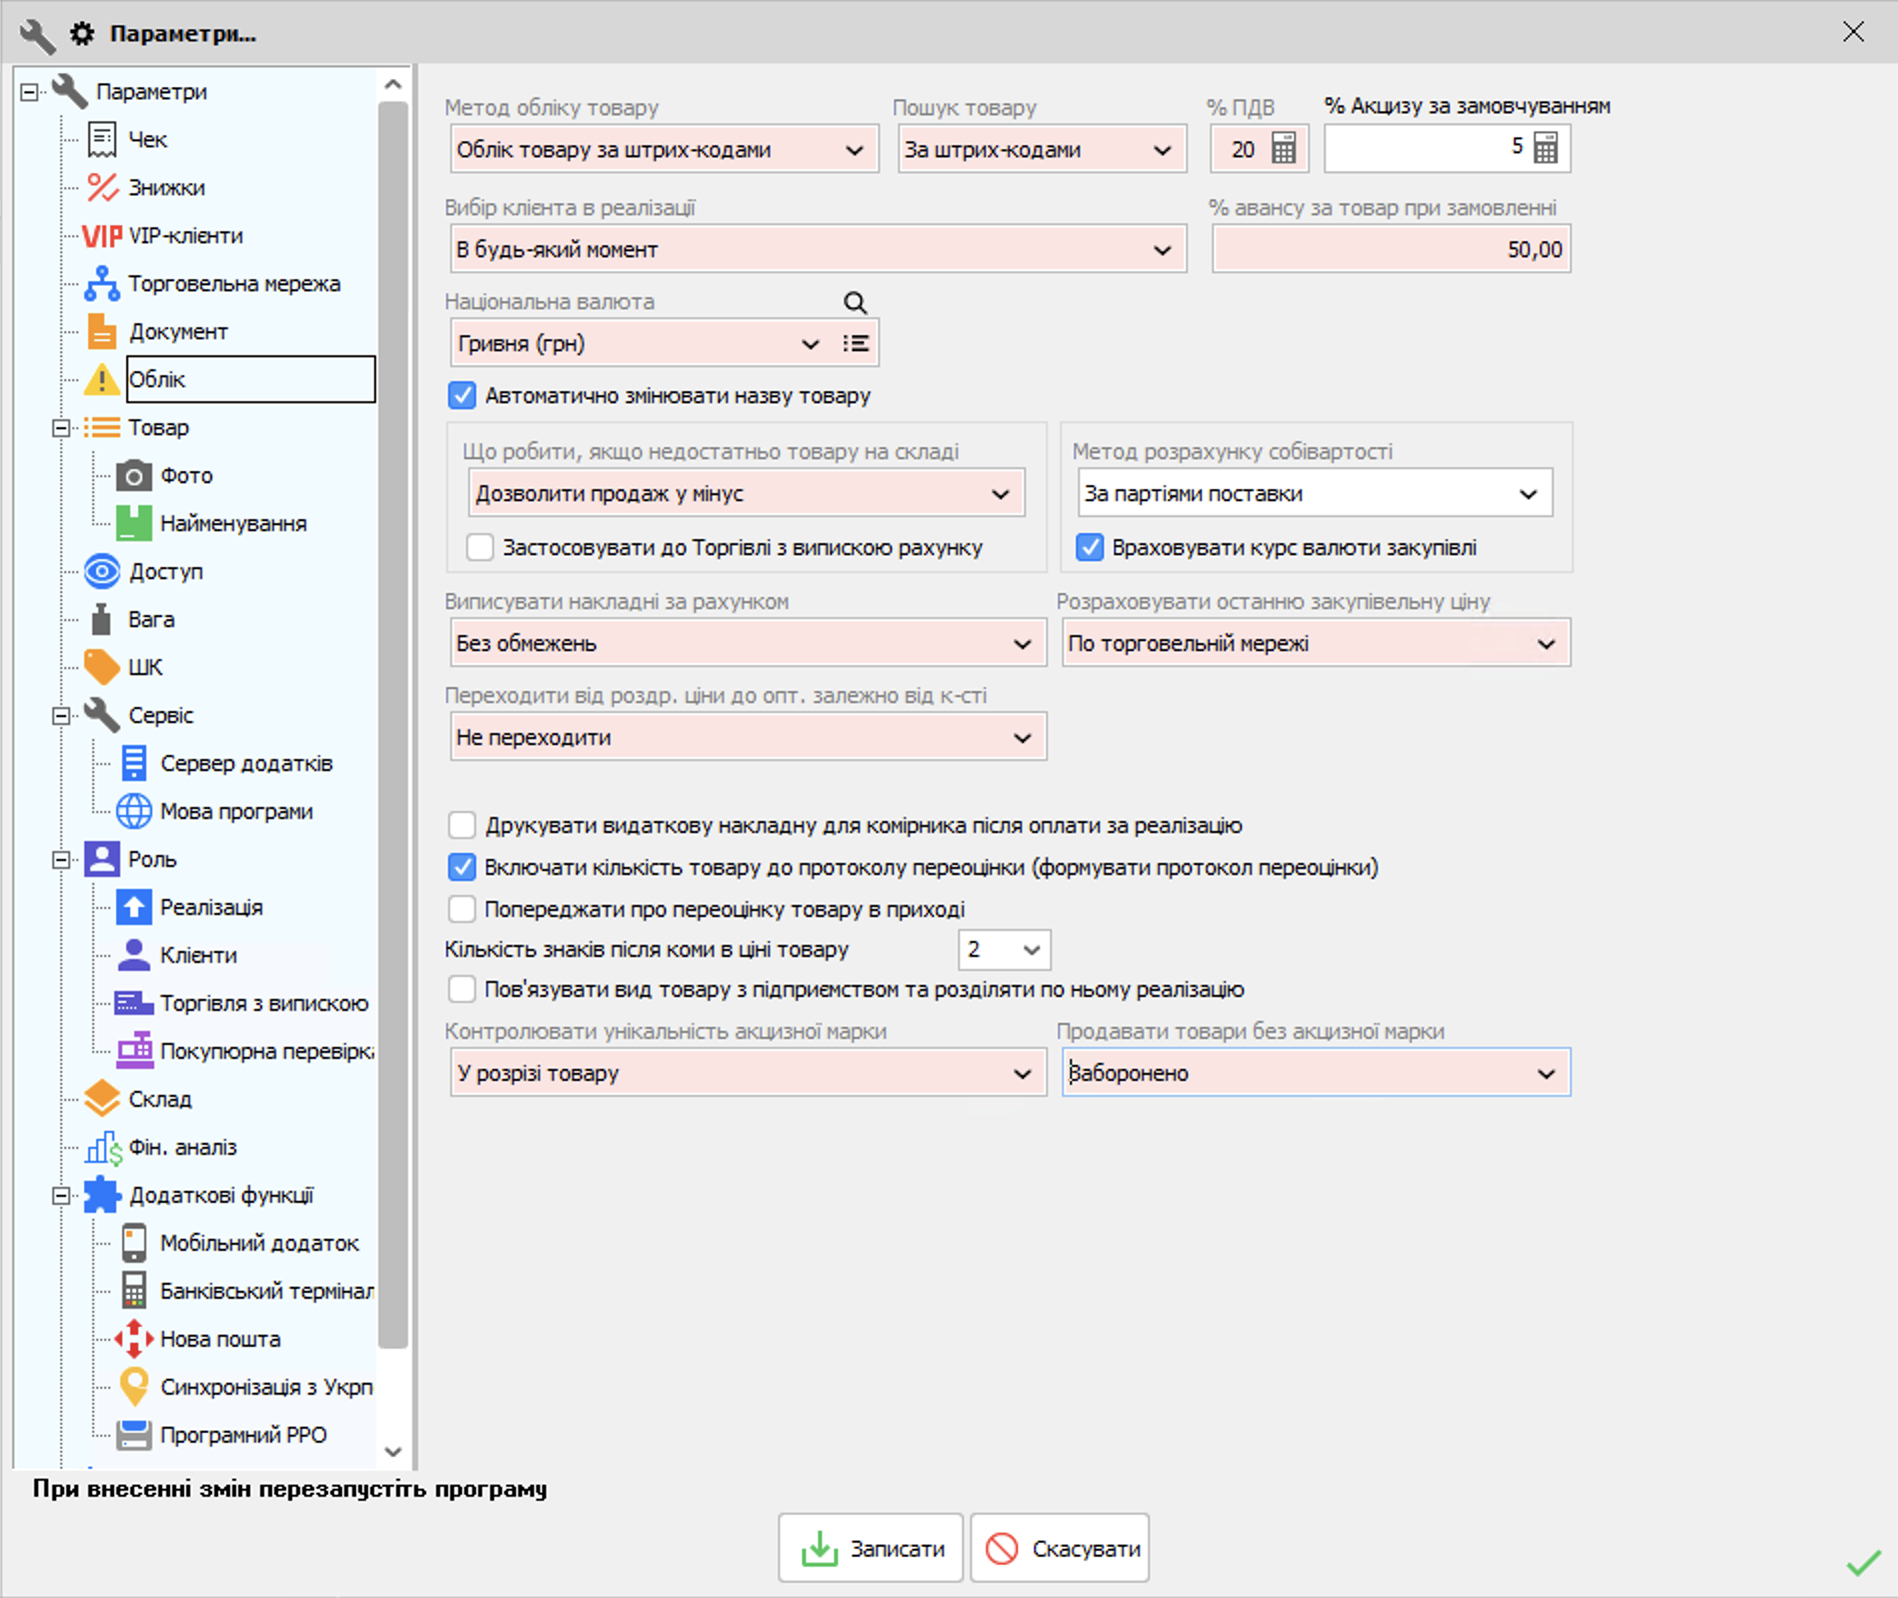Viewport: 1898px width, 1598px height.
Task: Click the search magnifier next to Національна валюта
Action: coord(854,302)
